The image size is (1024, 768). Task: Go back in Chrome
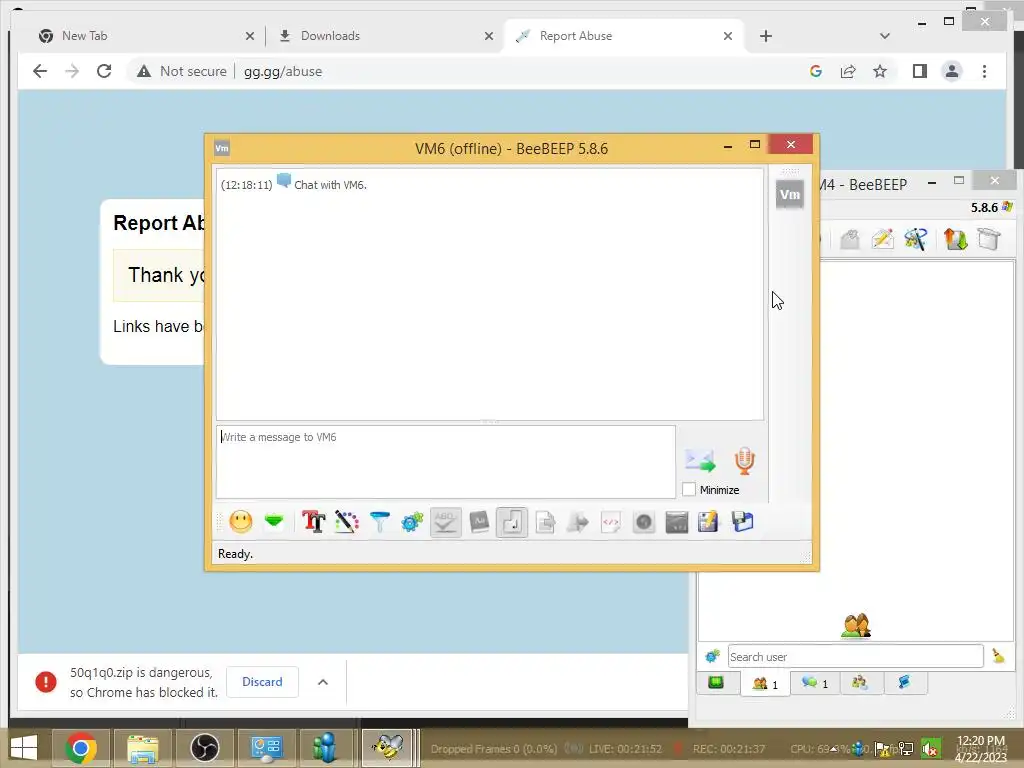tap(40, 71)
